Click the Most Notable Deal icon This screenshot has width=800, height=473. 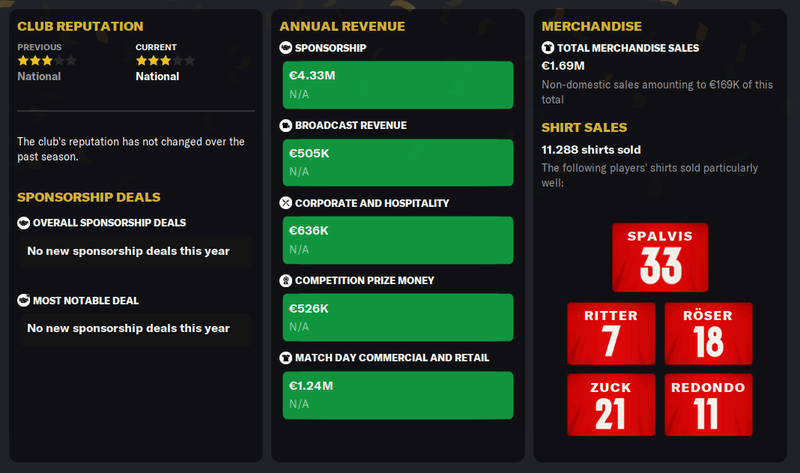click(x=24, y=300)
